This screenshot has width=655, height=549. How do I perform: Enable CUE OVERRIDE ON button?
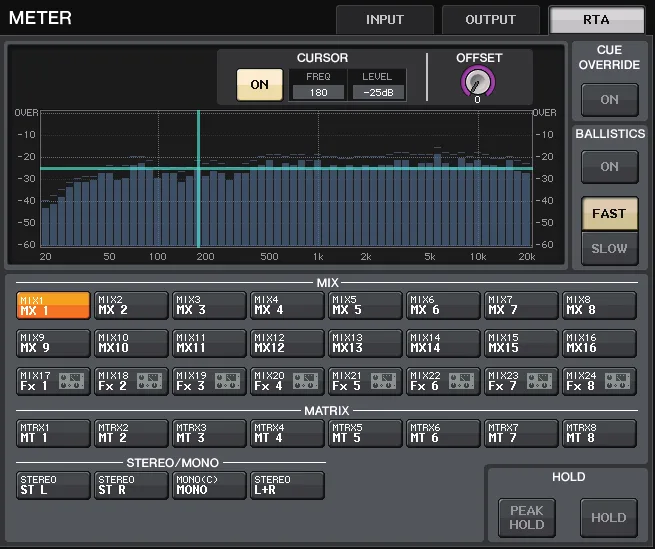point(609,100)
